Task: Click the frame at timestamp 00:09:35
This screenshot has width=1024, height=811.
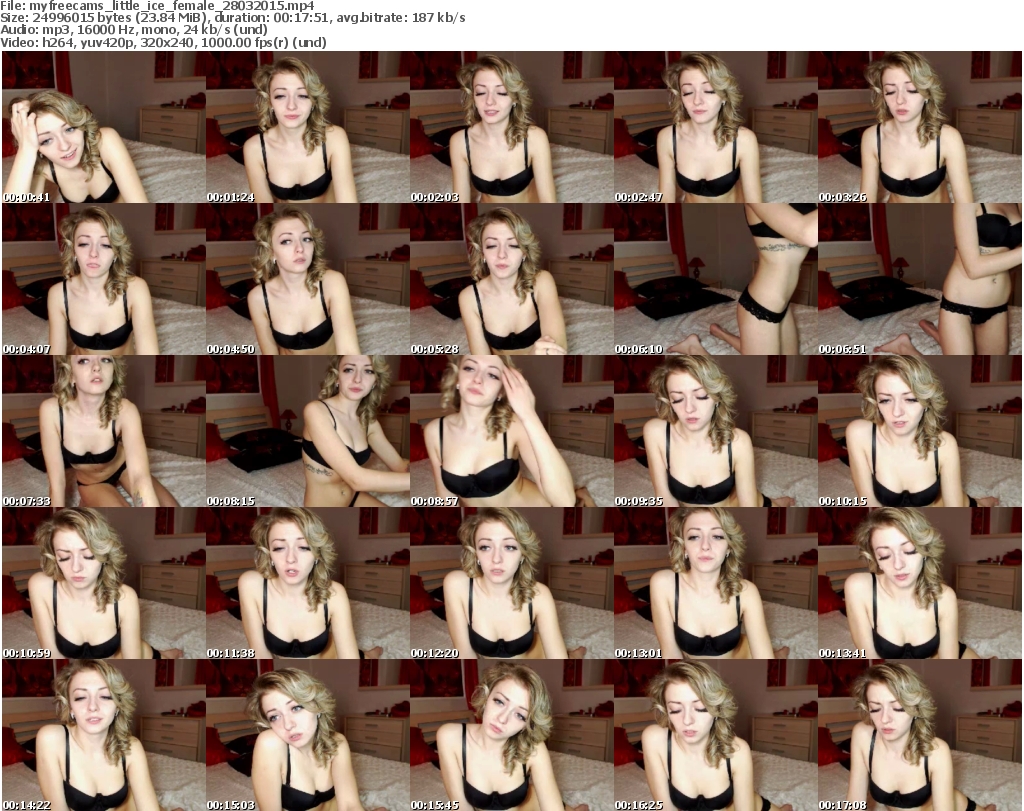Action: point(714,431)
